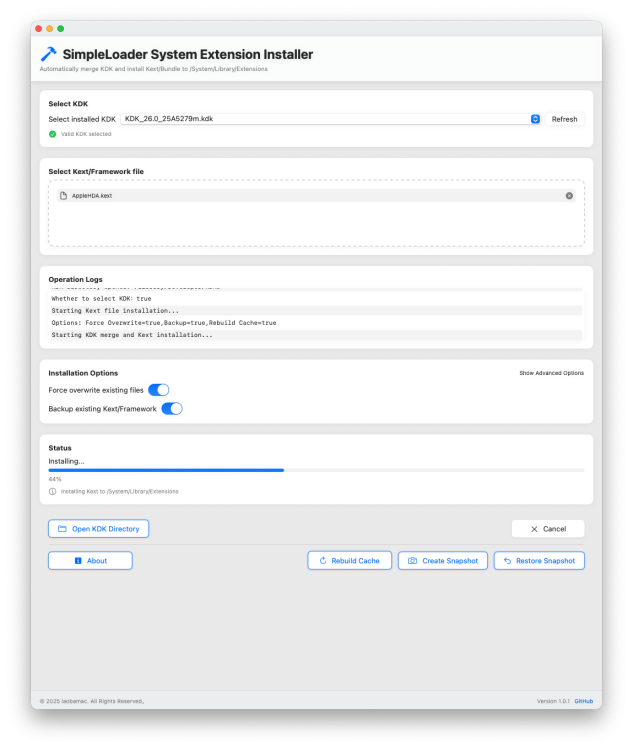Click the info icon in About button

[x=78, y=561]
